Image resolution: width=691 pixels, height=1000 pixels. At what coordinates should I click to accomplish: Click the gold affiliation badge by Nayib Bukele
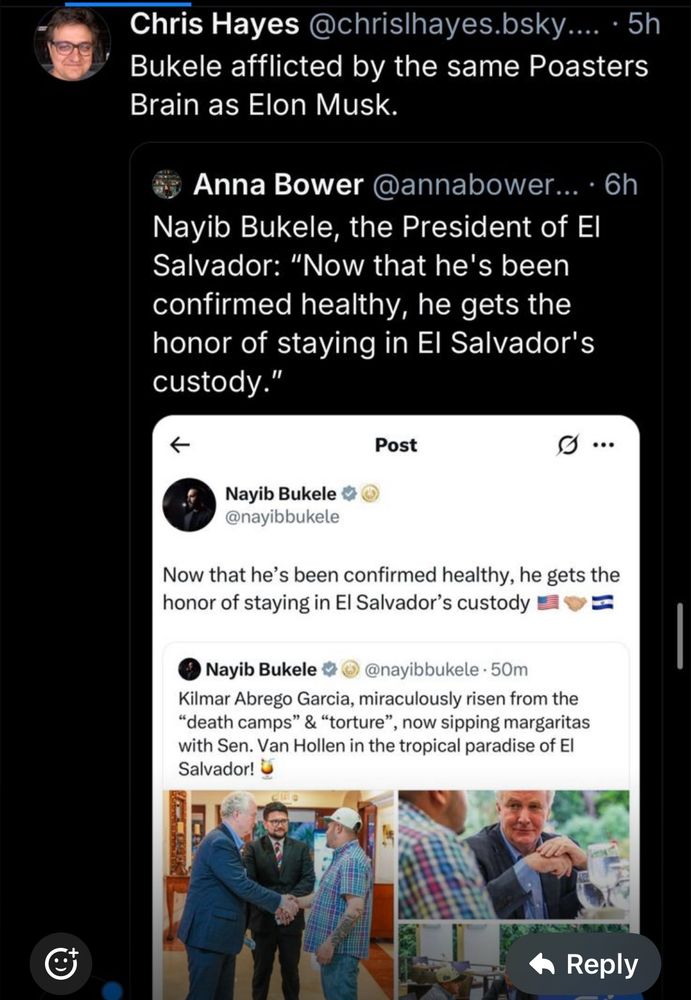(x=368, y=494)
